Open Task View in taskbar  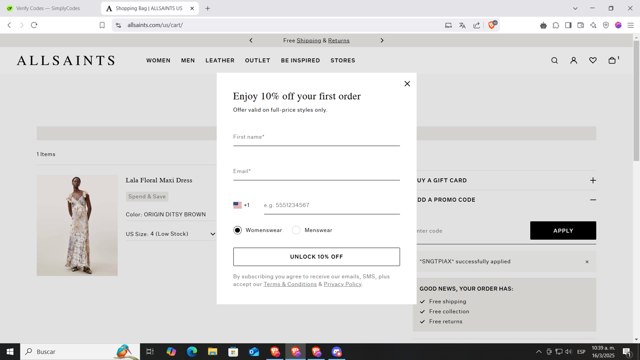150,351
